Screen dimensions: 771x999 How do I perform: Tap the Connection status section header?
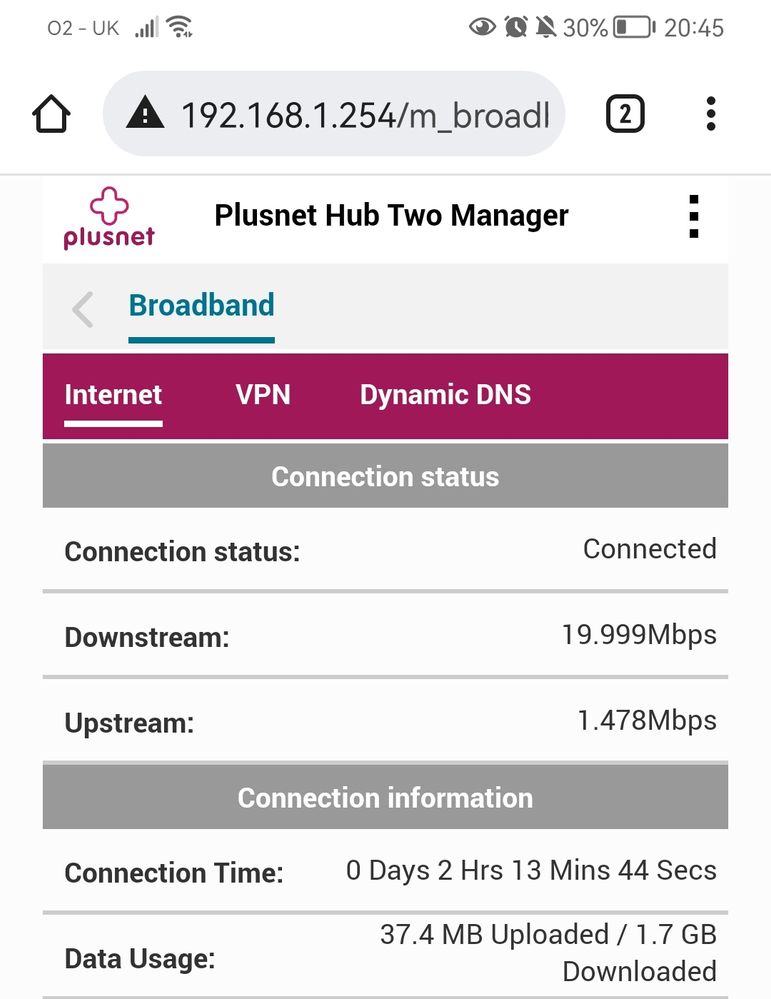(x=385, y=476)
